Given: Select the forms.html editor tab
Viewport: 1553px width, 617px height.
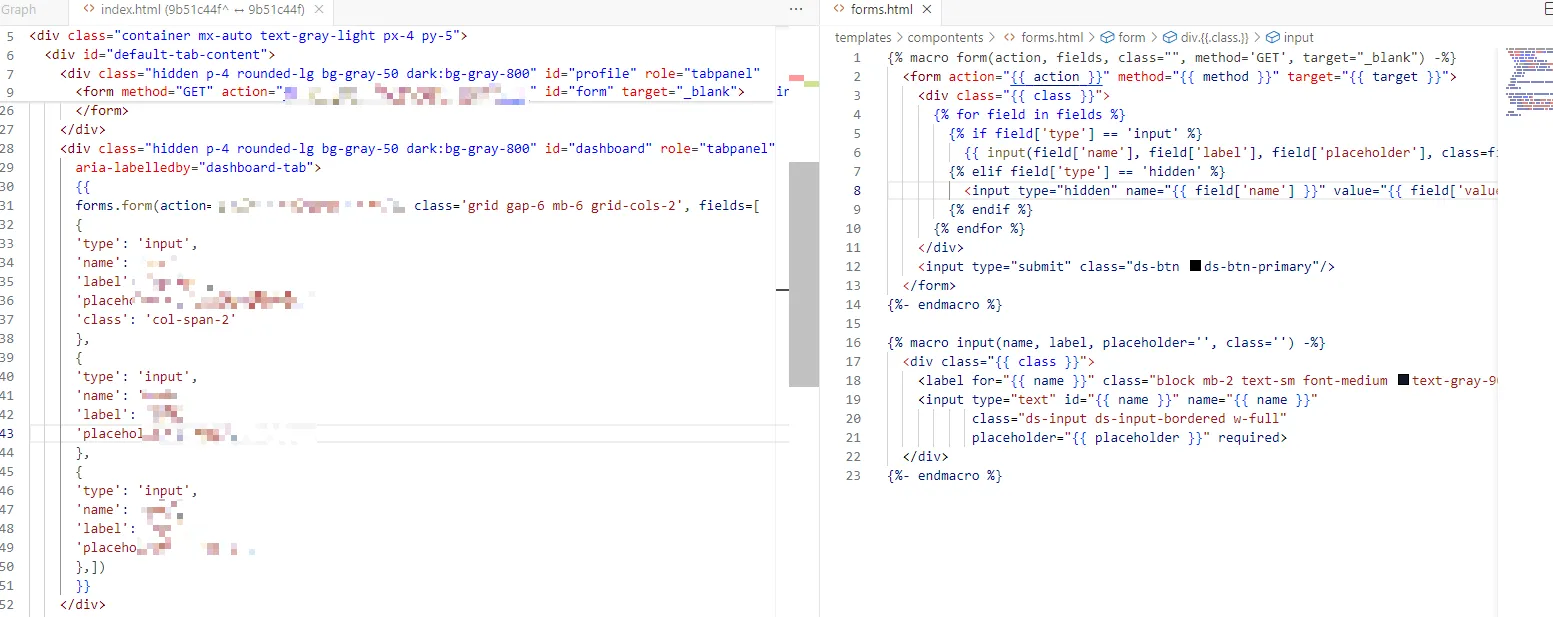Looking at the screenshot, I should 881,9.
